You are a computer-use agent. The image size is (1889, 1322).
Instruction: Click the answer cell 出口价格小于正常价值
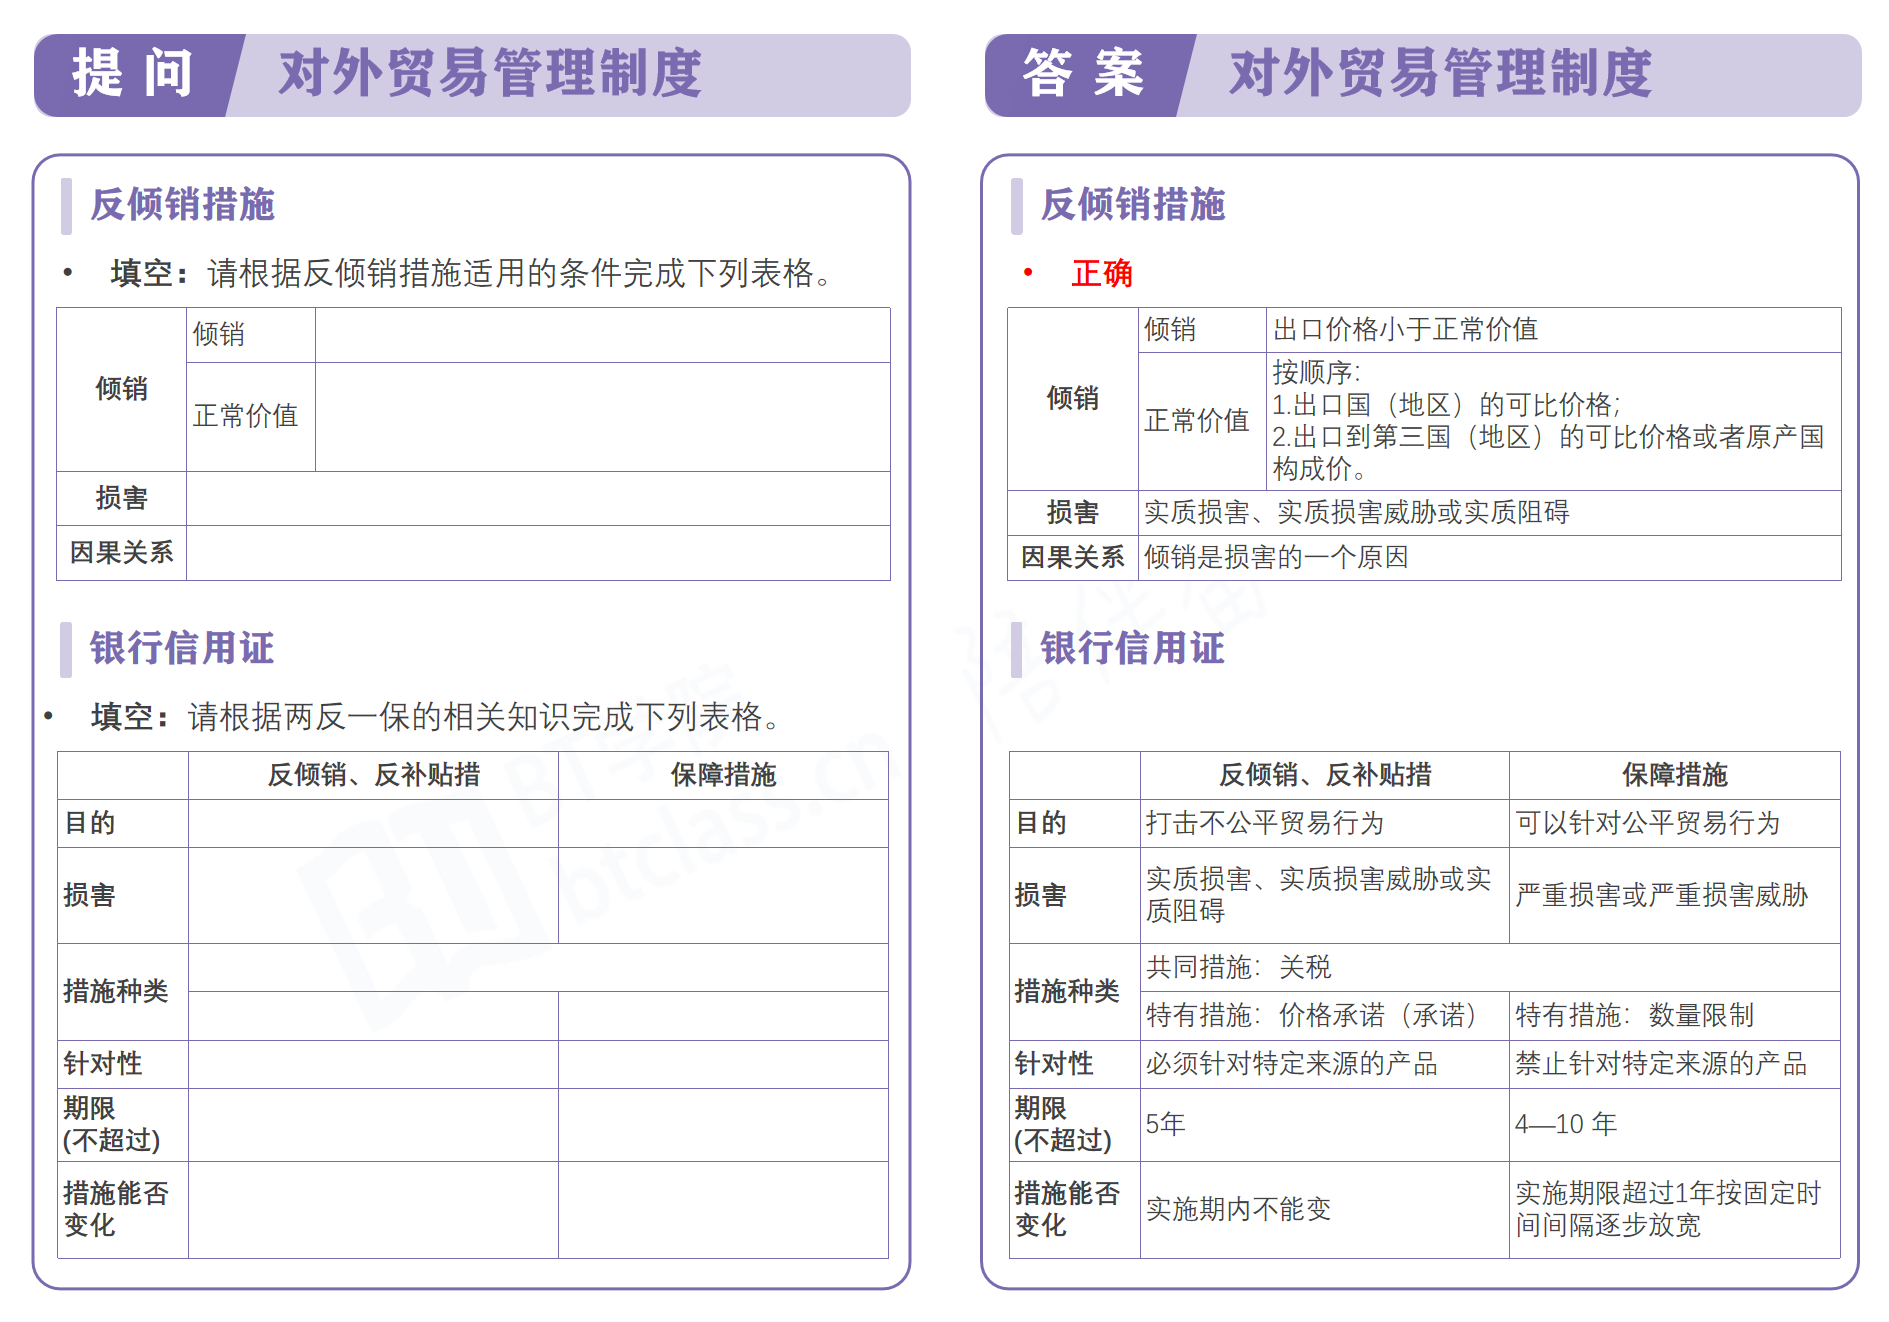(1553, 330)
